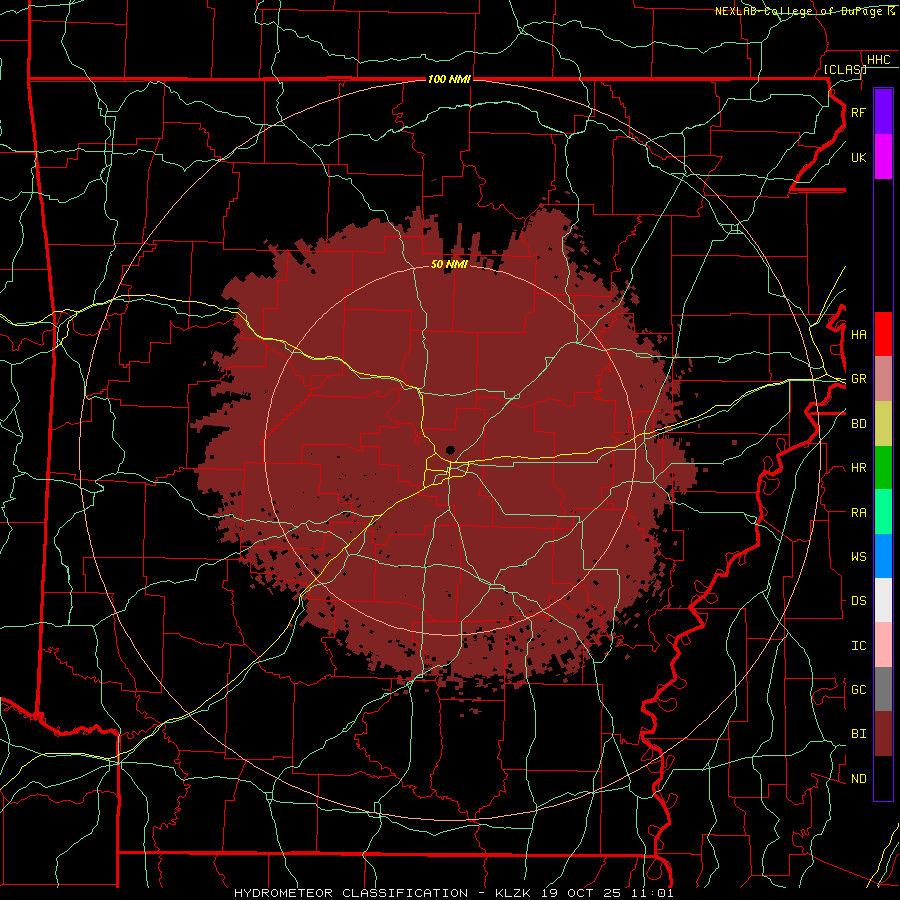
Task: Select the IC light pink legend swatch
Action: pos(883,645)
